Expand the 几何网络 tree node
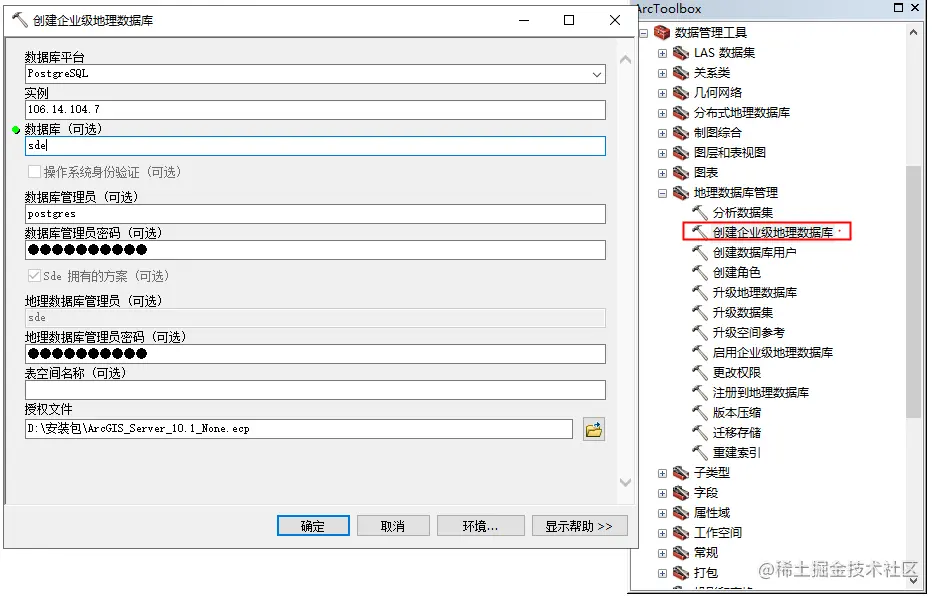 coord(662,93)
